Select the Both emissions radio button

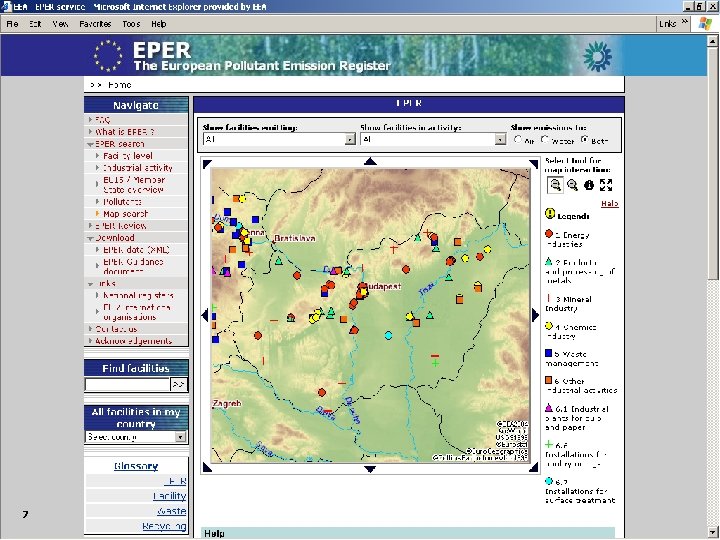click(585, 139)
